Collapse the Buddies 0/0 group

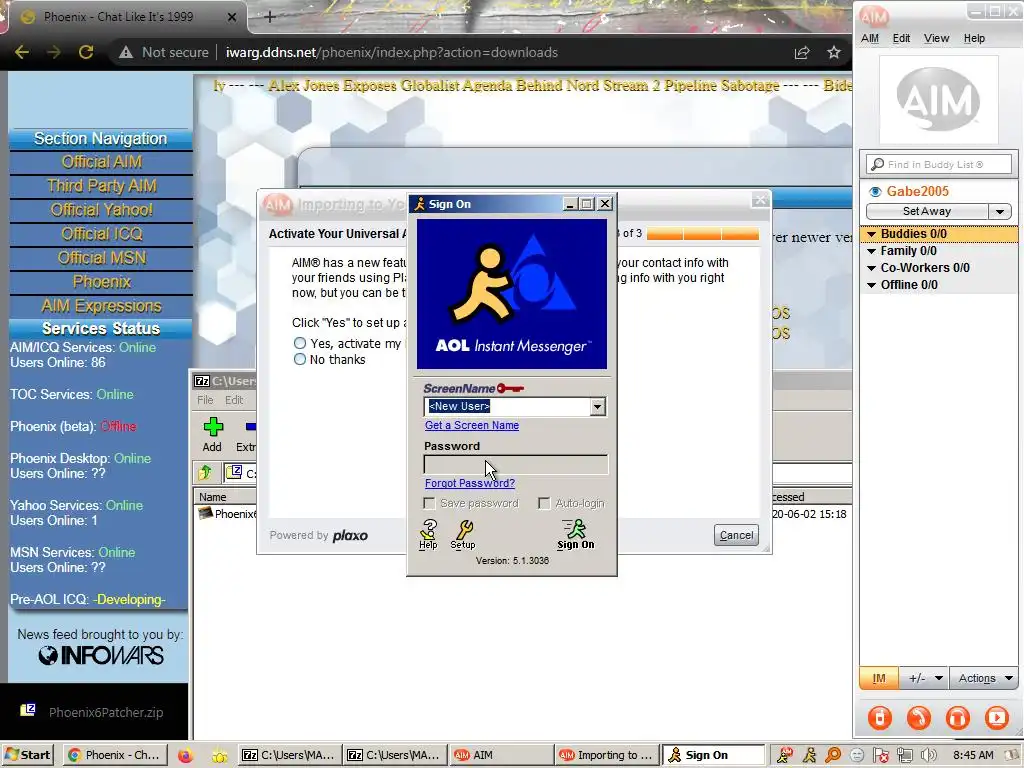(x=871, y=234)
